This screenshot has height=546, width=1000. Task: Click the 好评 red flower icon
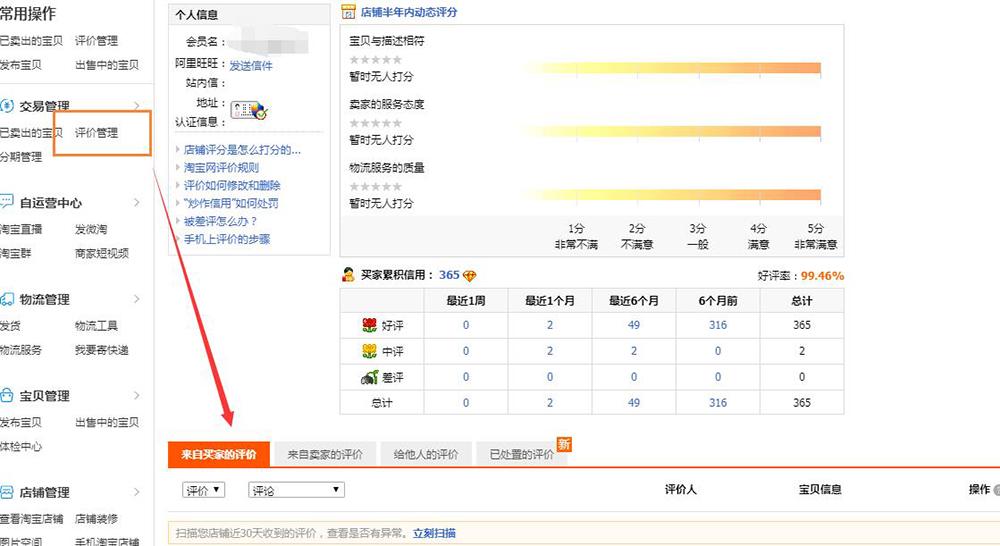pos(370,325)
